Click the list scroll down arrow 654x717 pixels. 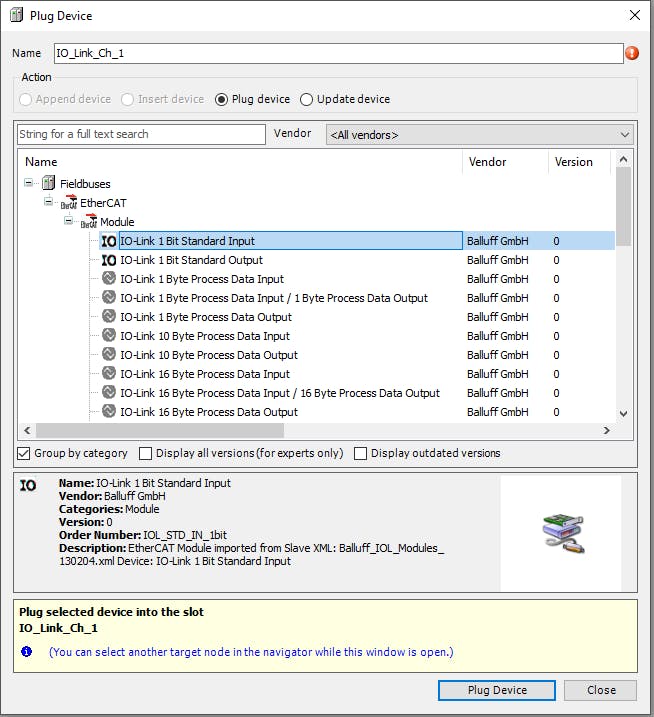623,413
